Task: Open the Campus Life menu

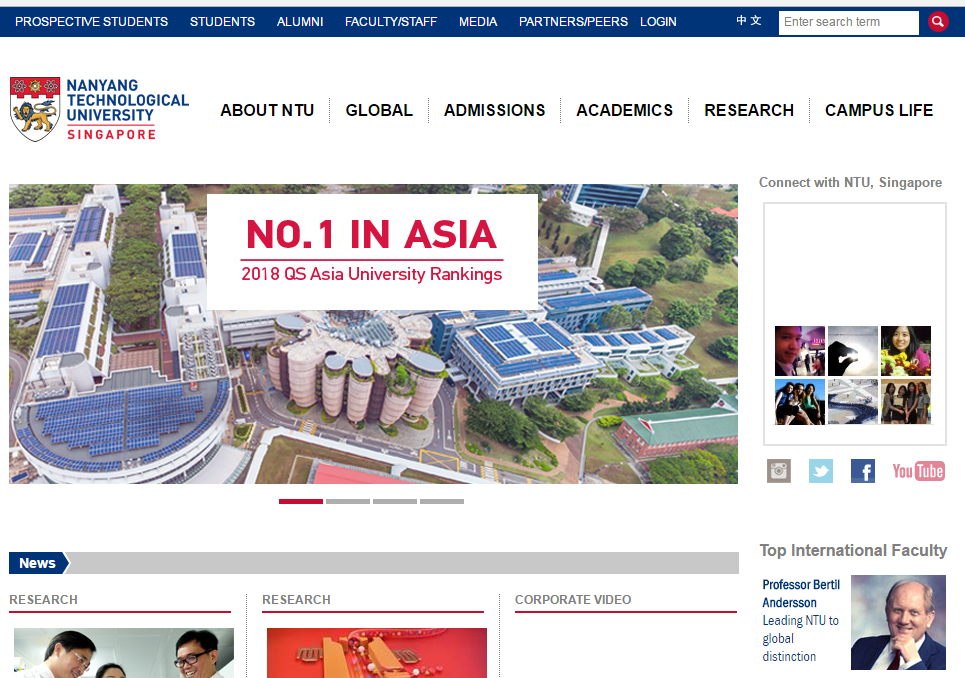Action: tap(879, 110)
